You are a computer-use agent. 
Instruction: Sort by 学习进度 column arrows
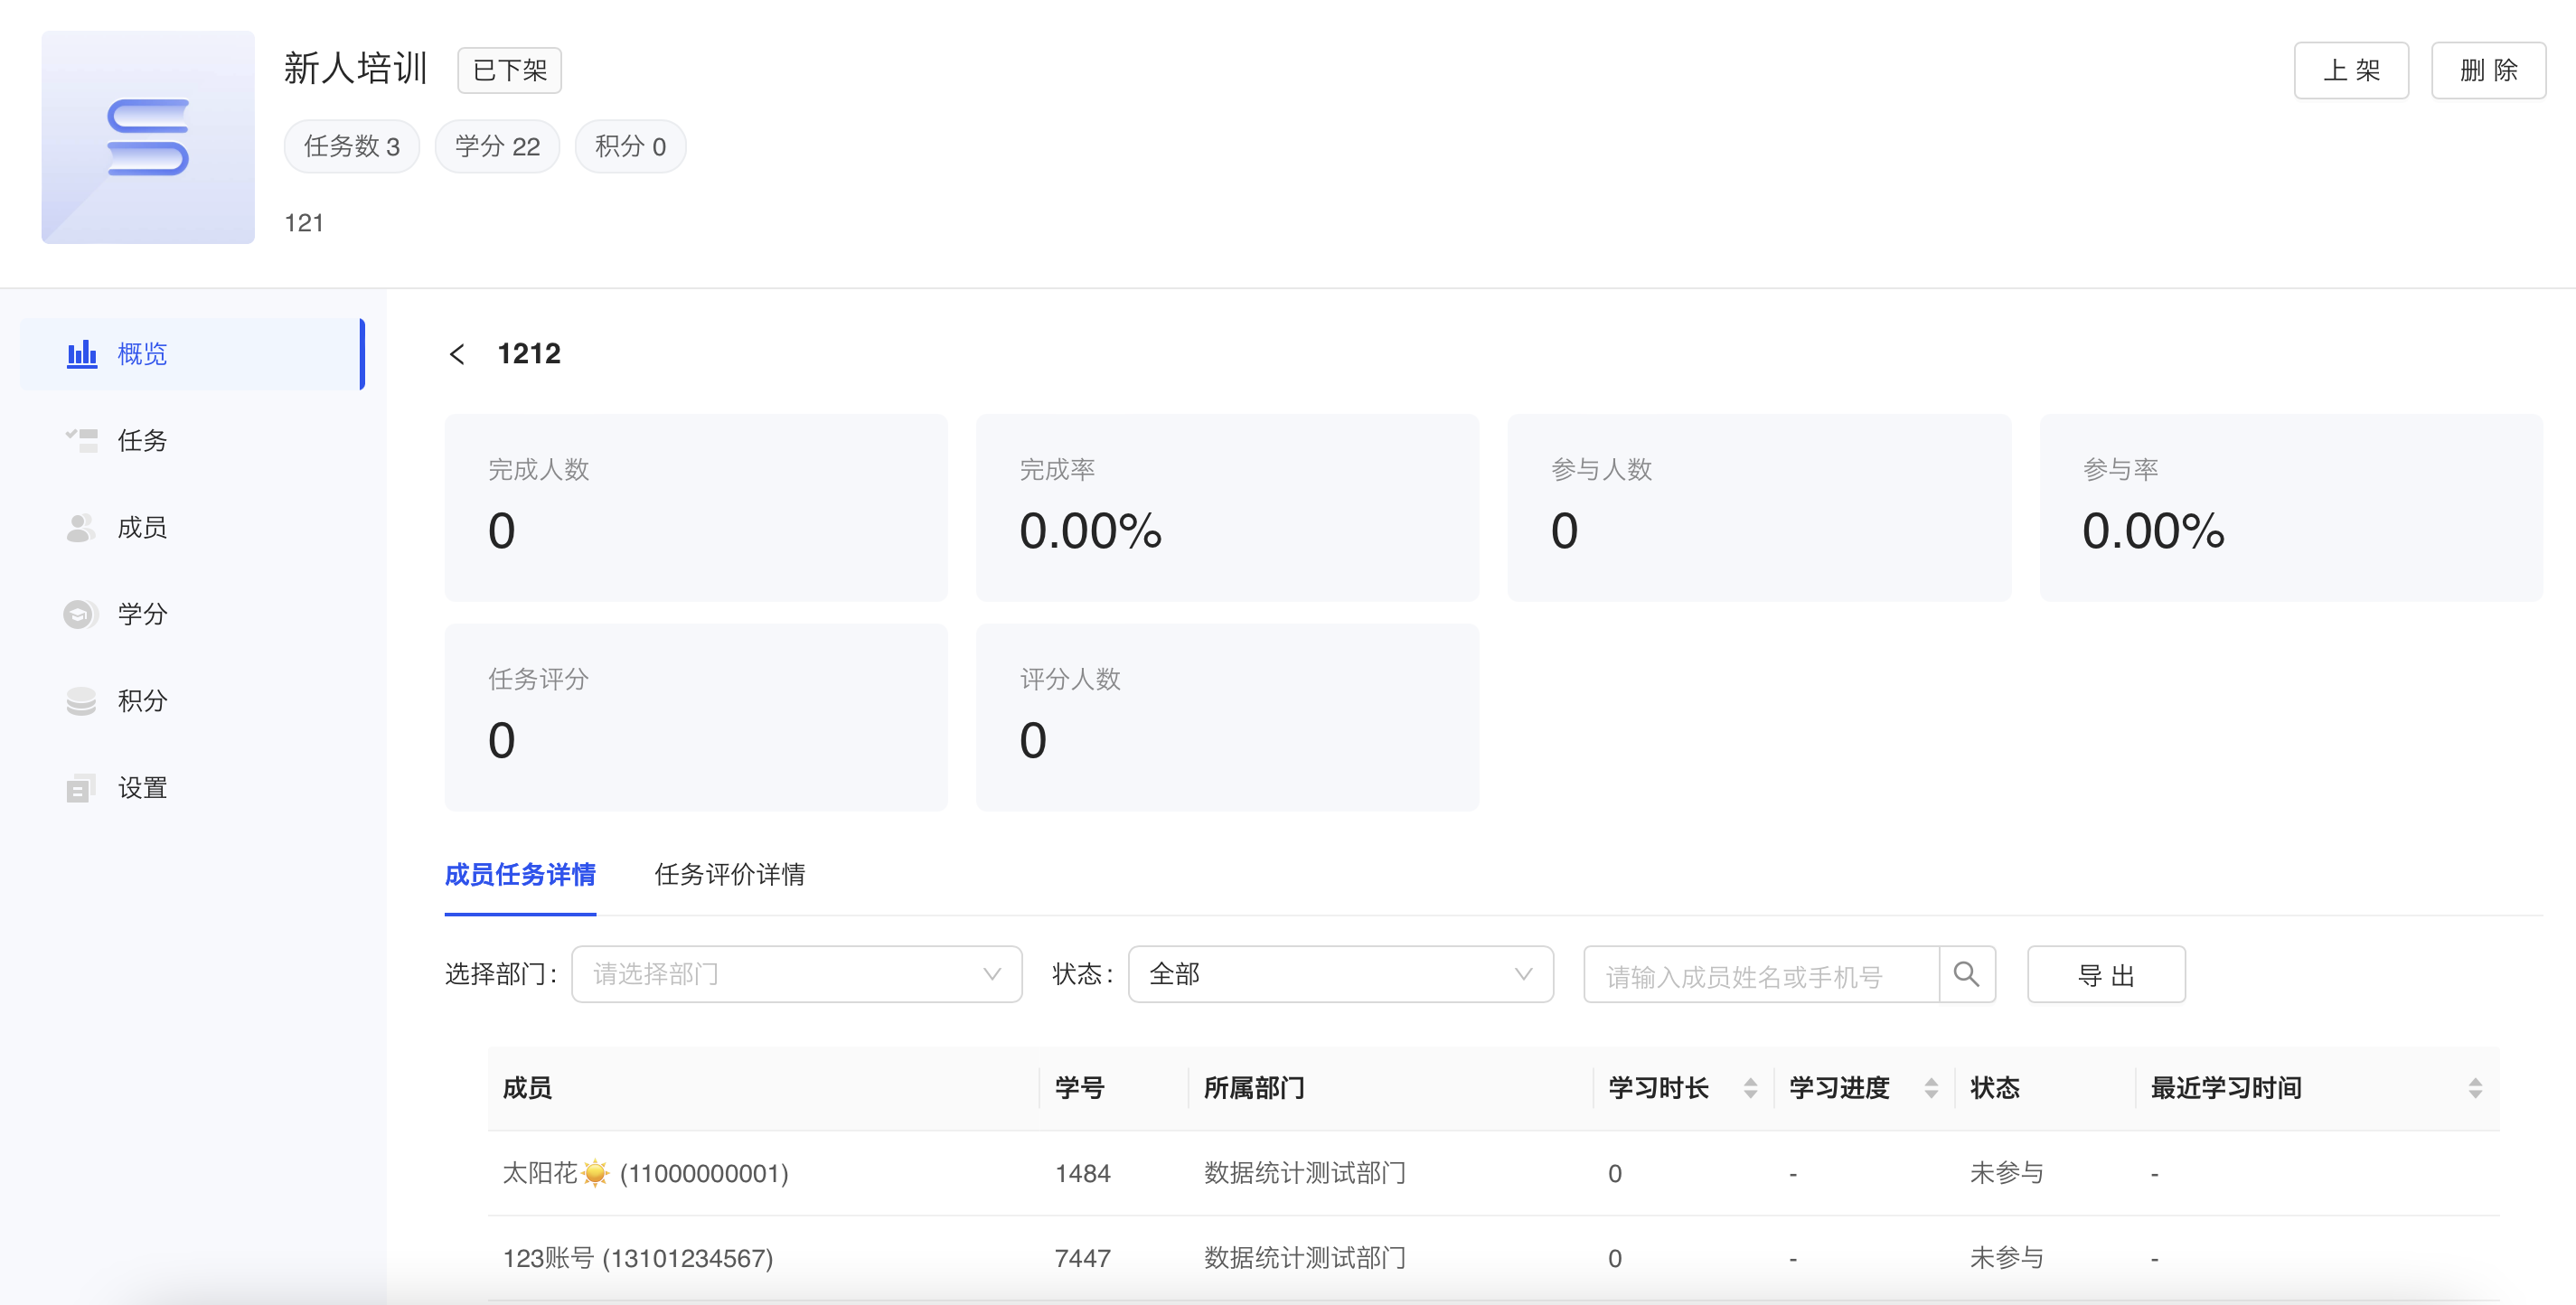click(x=1931, y=1088)
